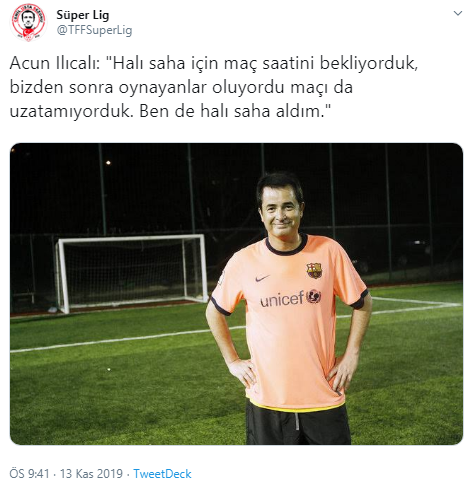Click the white goal post in photo
The height and width of the screenshot is (489, 473).
click(132, 273)
